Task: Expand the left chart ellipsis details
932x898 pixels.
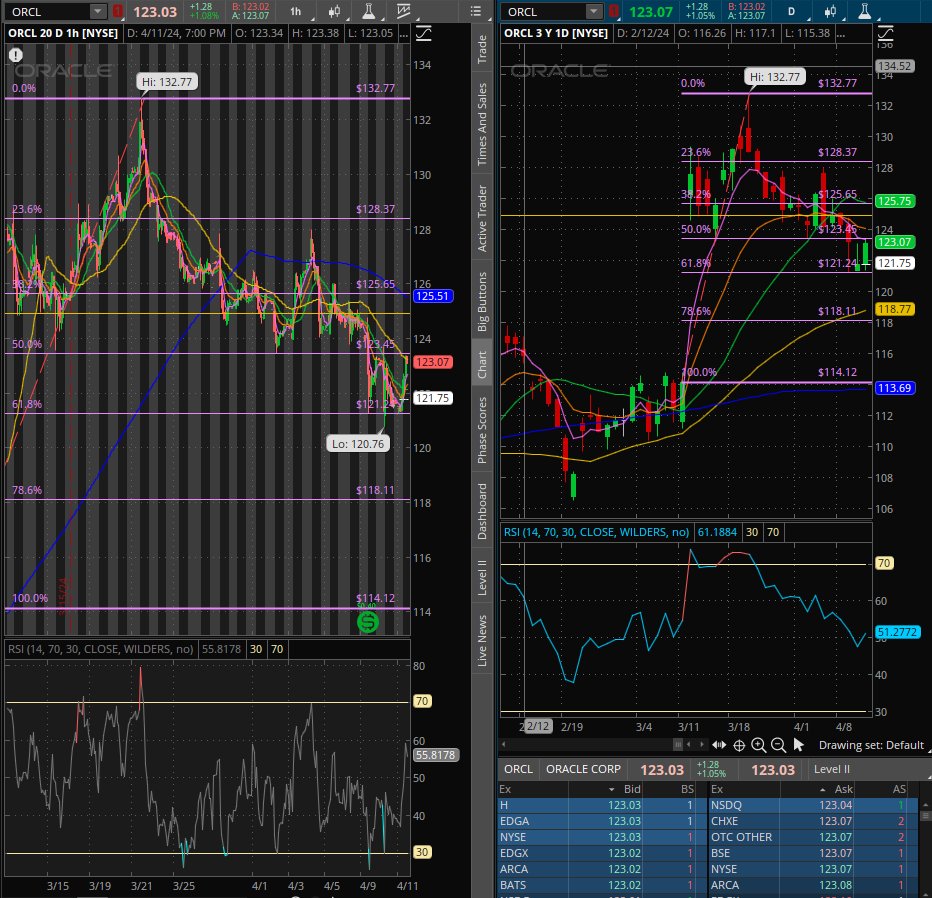Action: (404, 33)
